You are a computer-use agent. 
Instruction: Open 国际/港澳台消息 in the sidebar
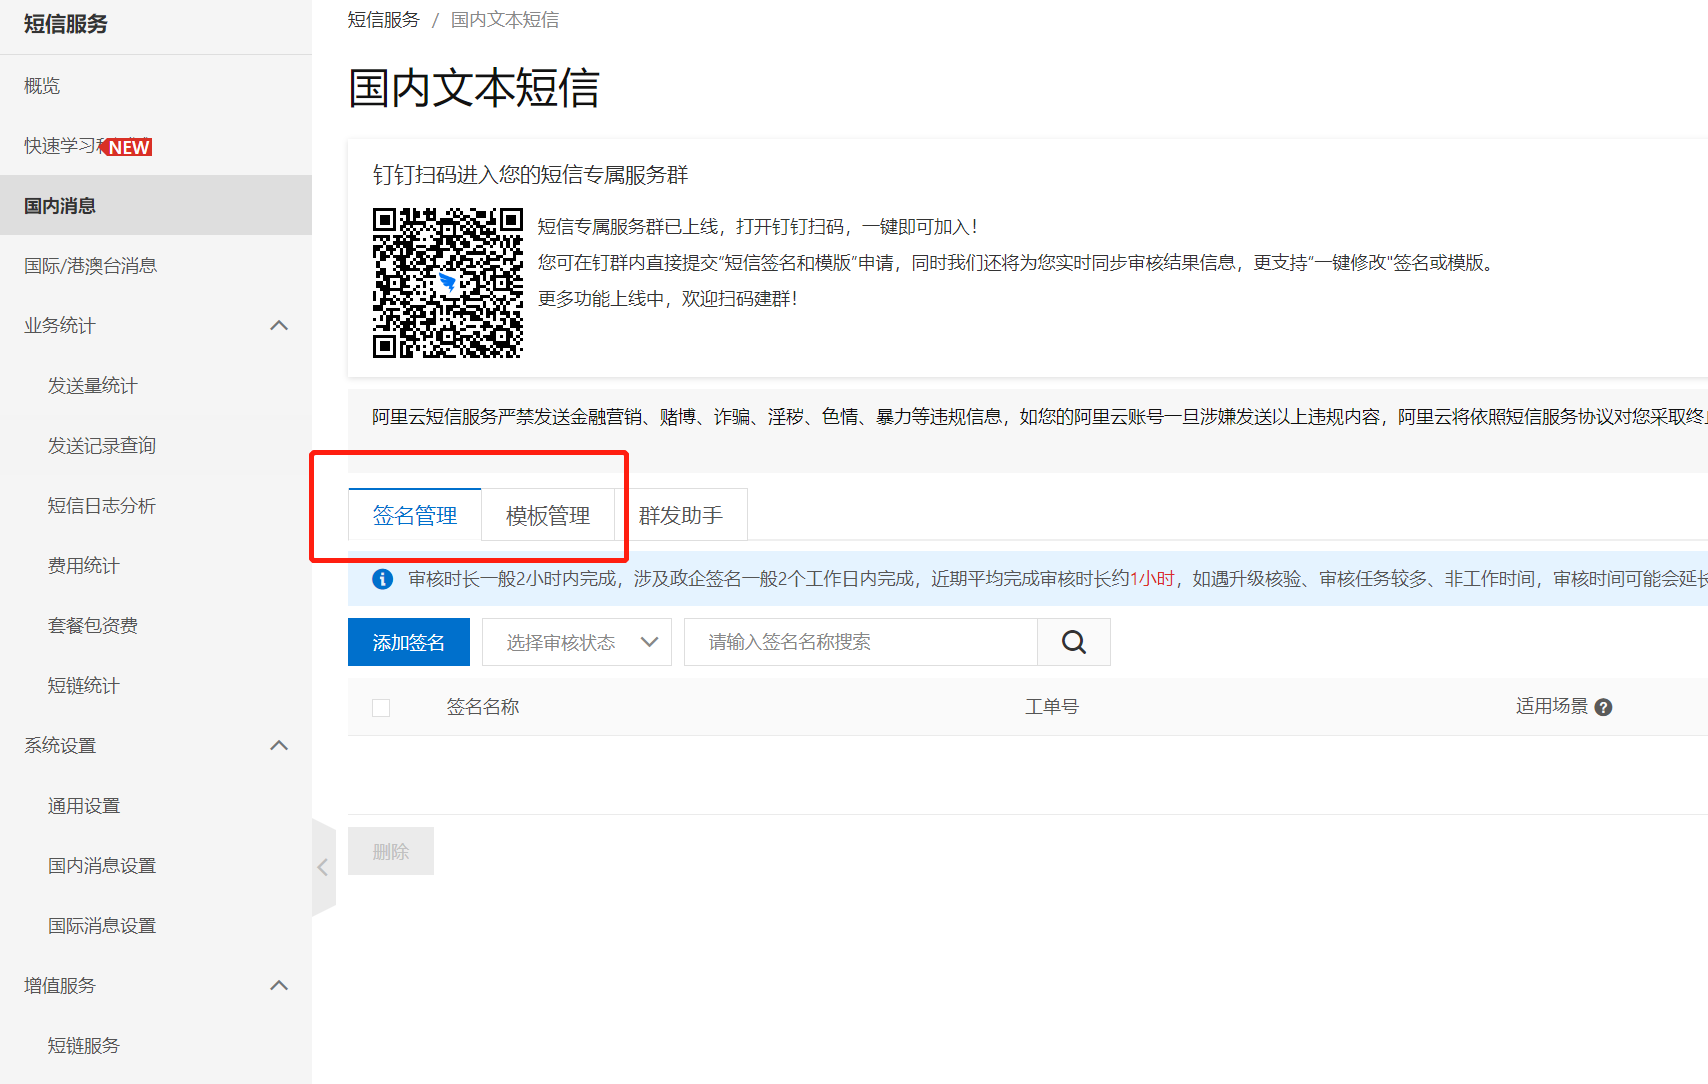click(91, 266)
